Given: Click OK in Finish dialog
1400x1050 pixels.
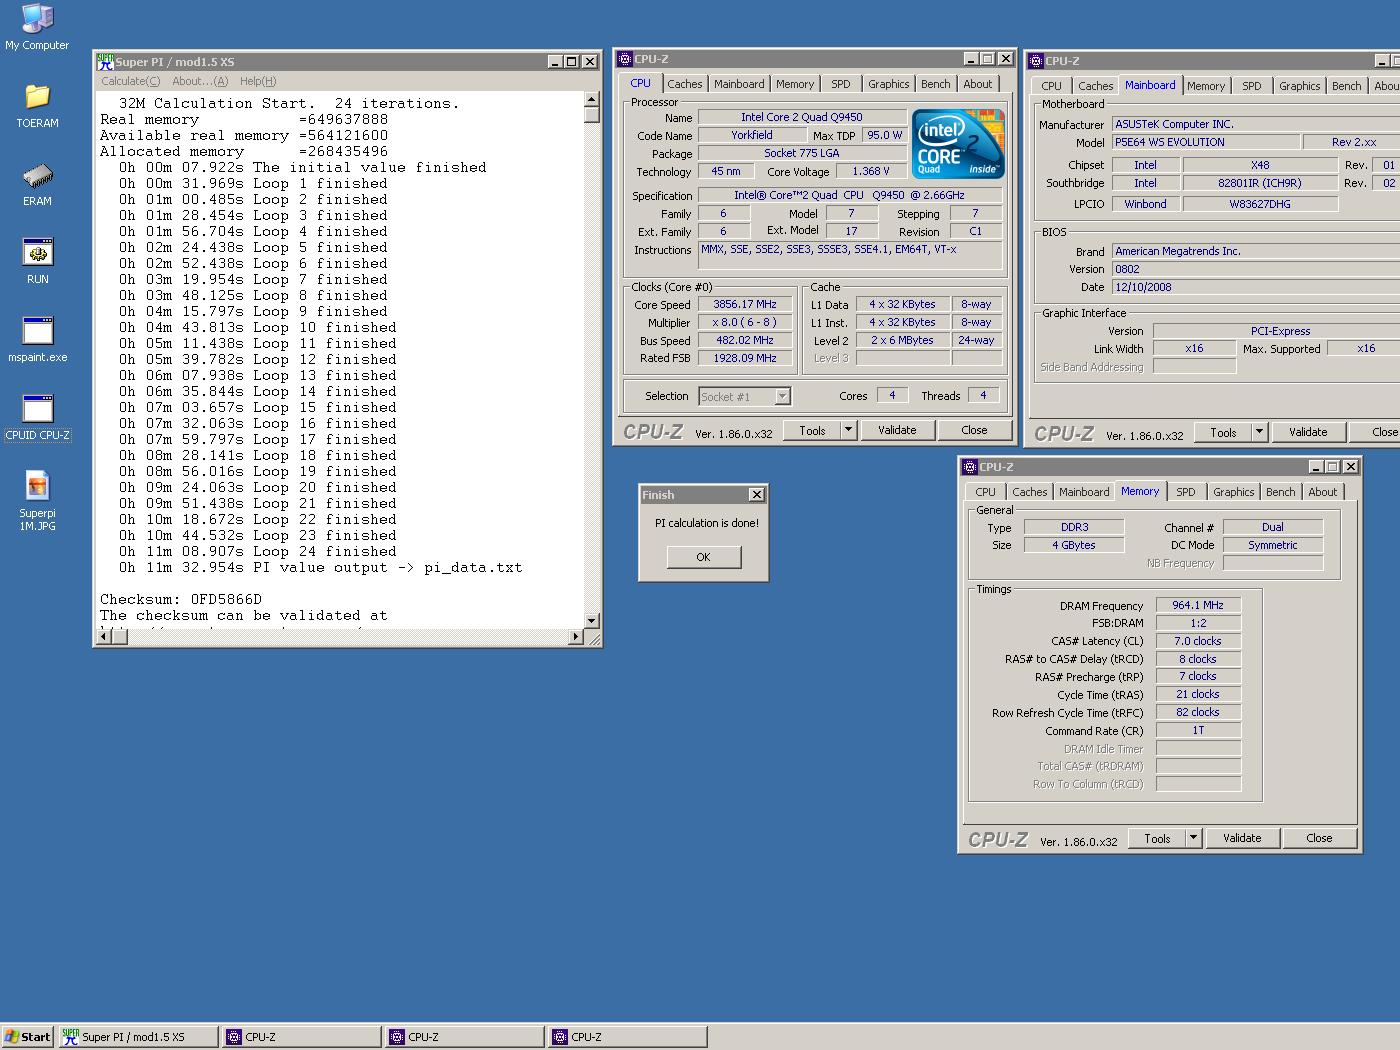Looking at the screenshot, I should click(x=704, y=557).
